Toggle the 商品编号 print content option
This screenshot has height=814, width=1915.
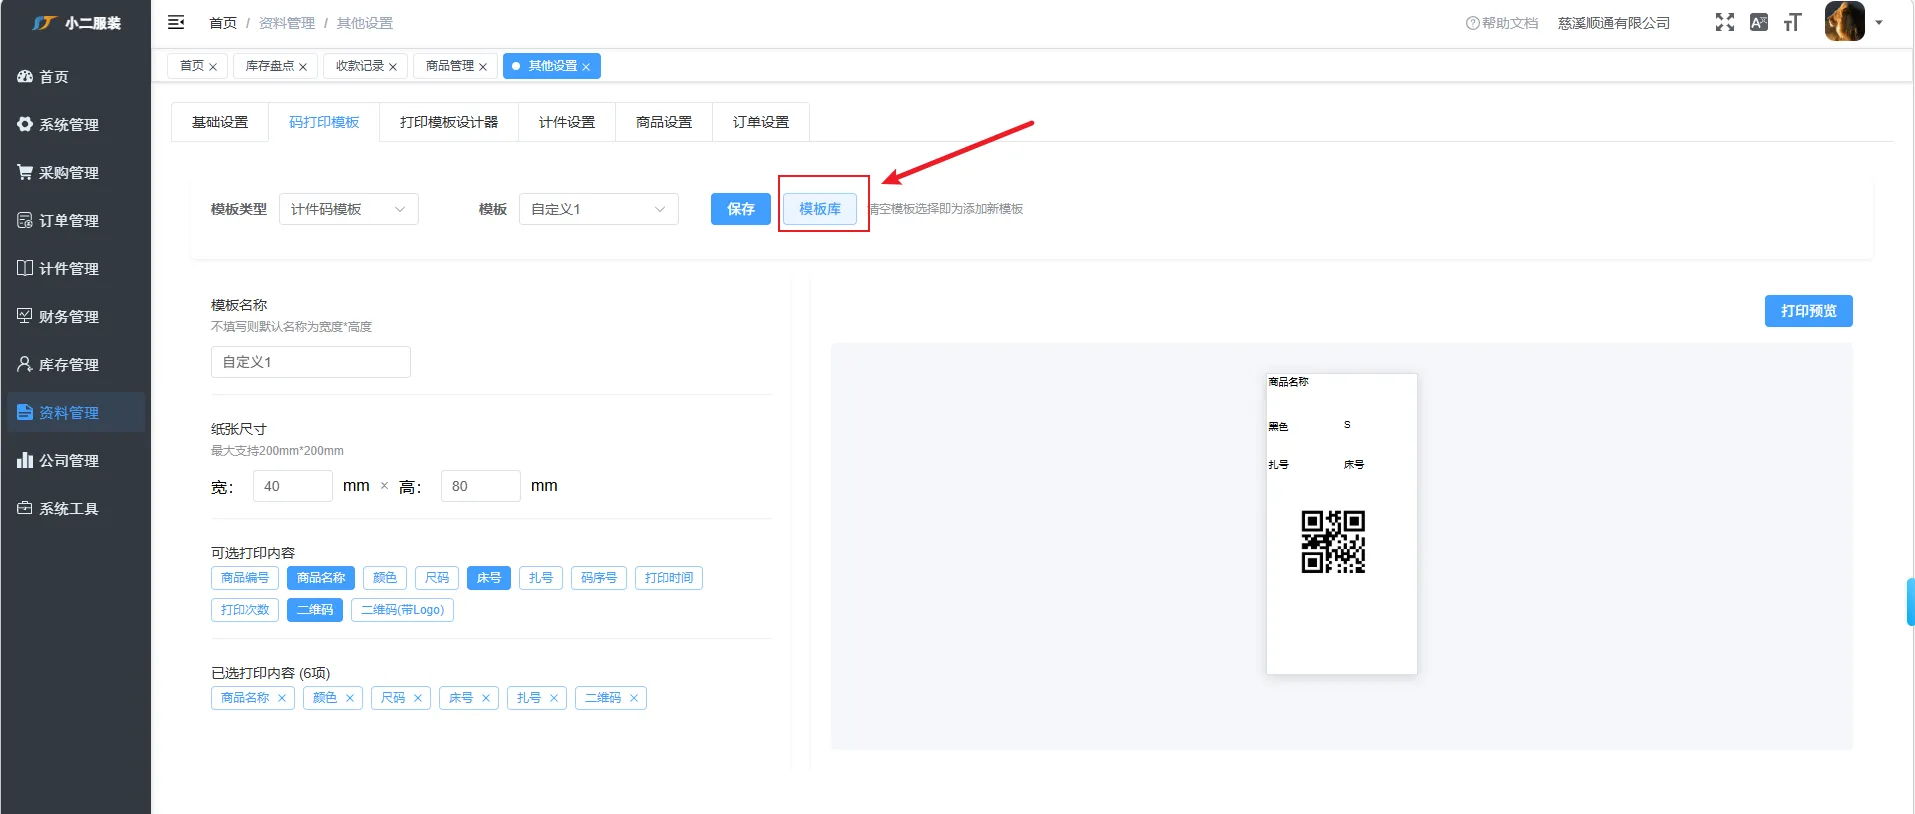tap(245, 578)
